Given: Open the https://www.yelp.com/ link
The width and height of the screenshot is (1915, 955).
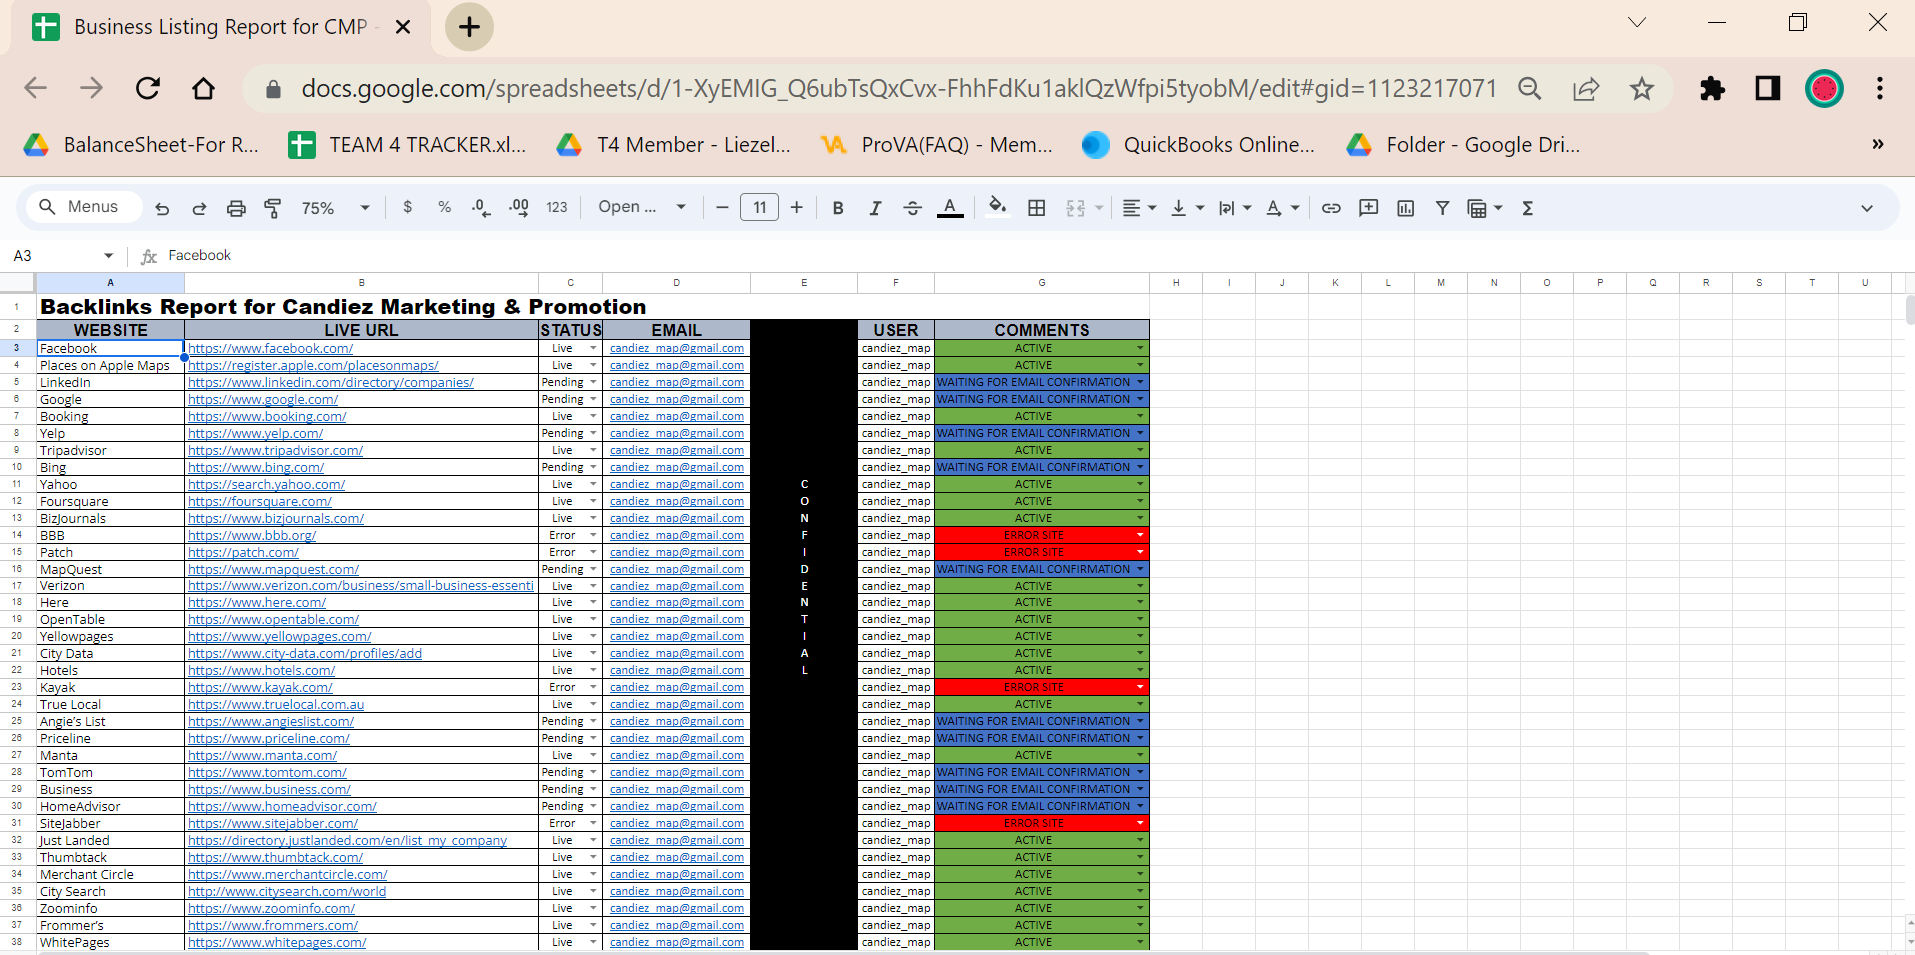Looking at the screenshot, I should click(x=256, y=434).
